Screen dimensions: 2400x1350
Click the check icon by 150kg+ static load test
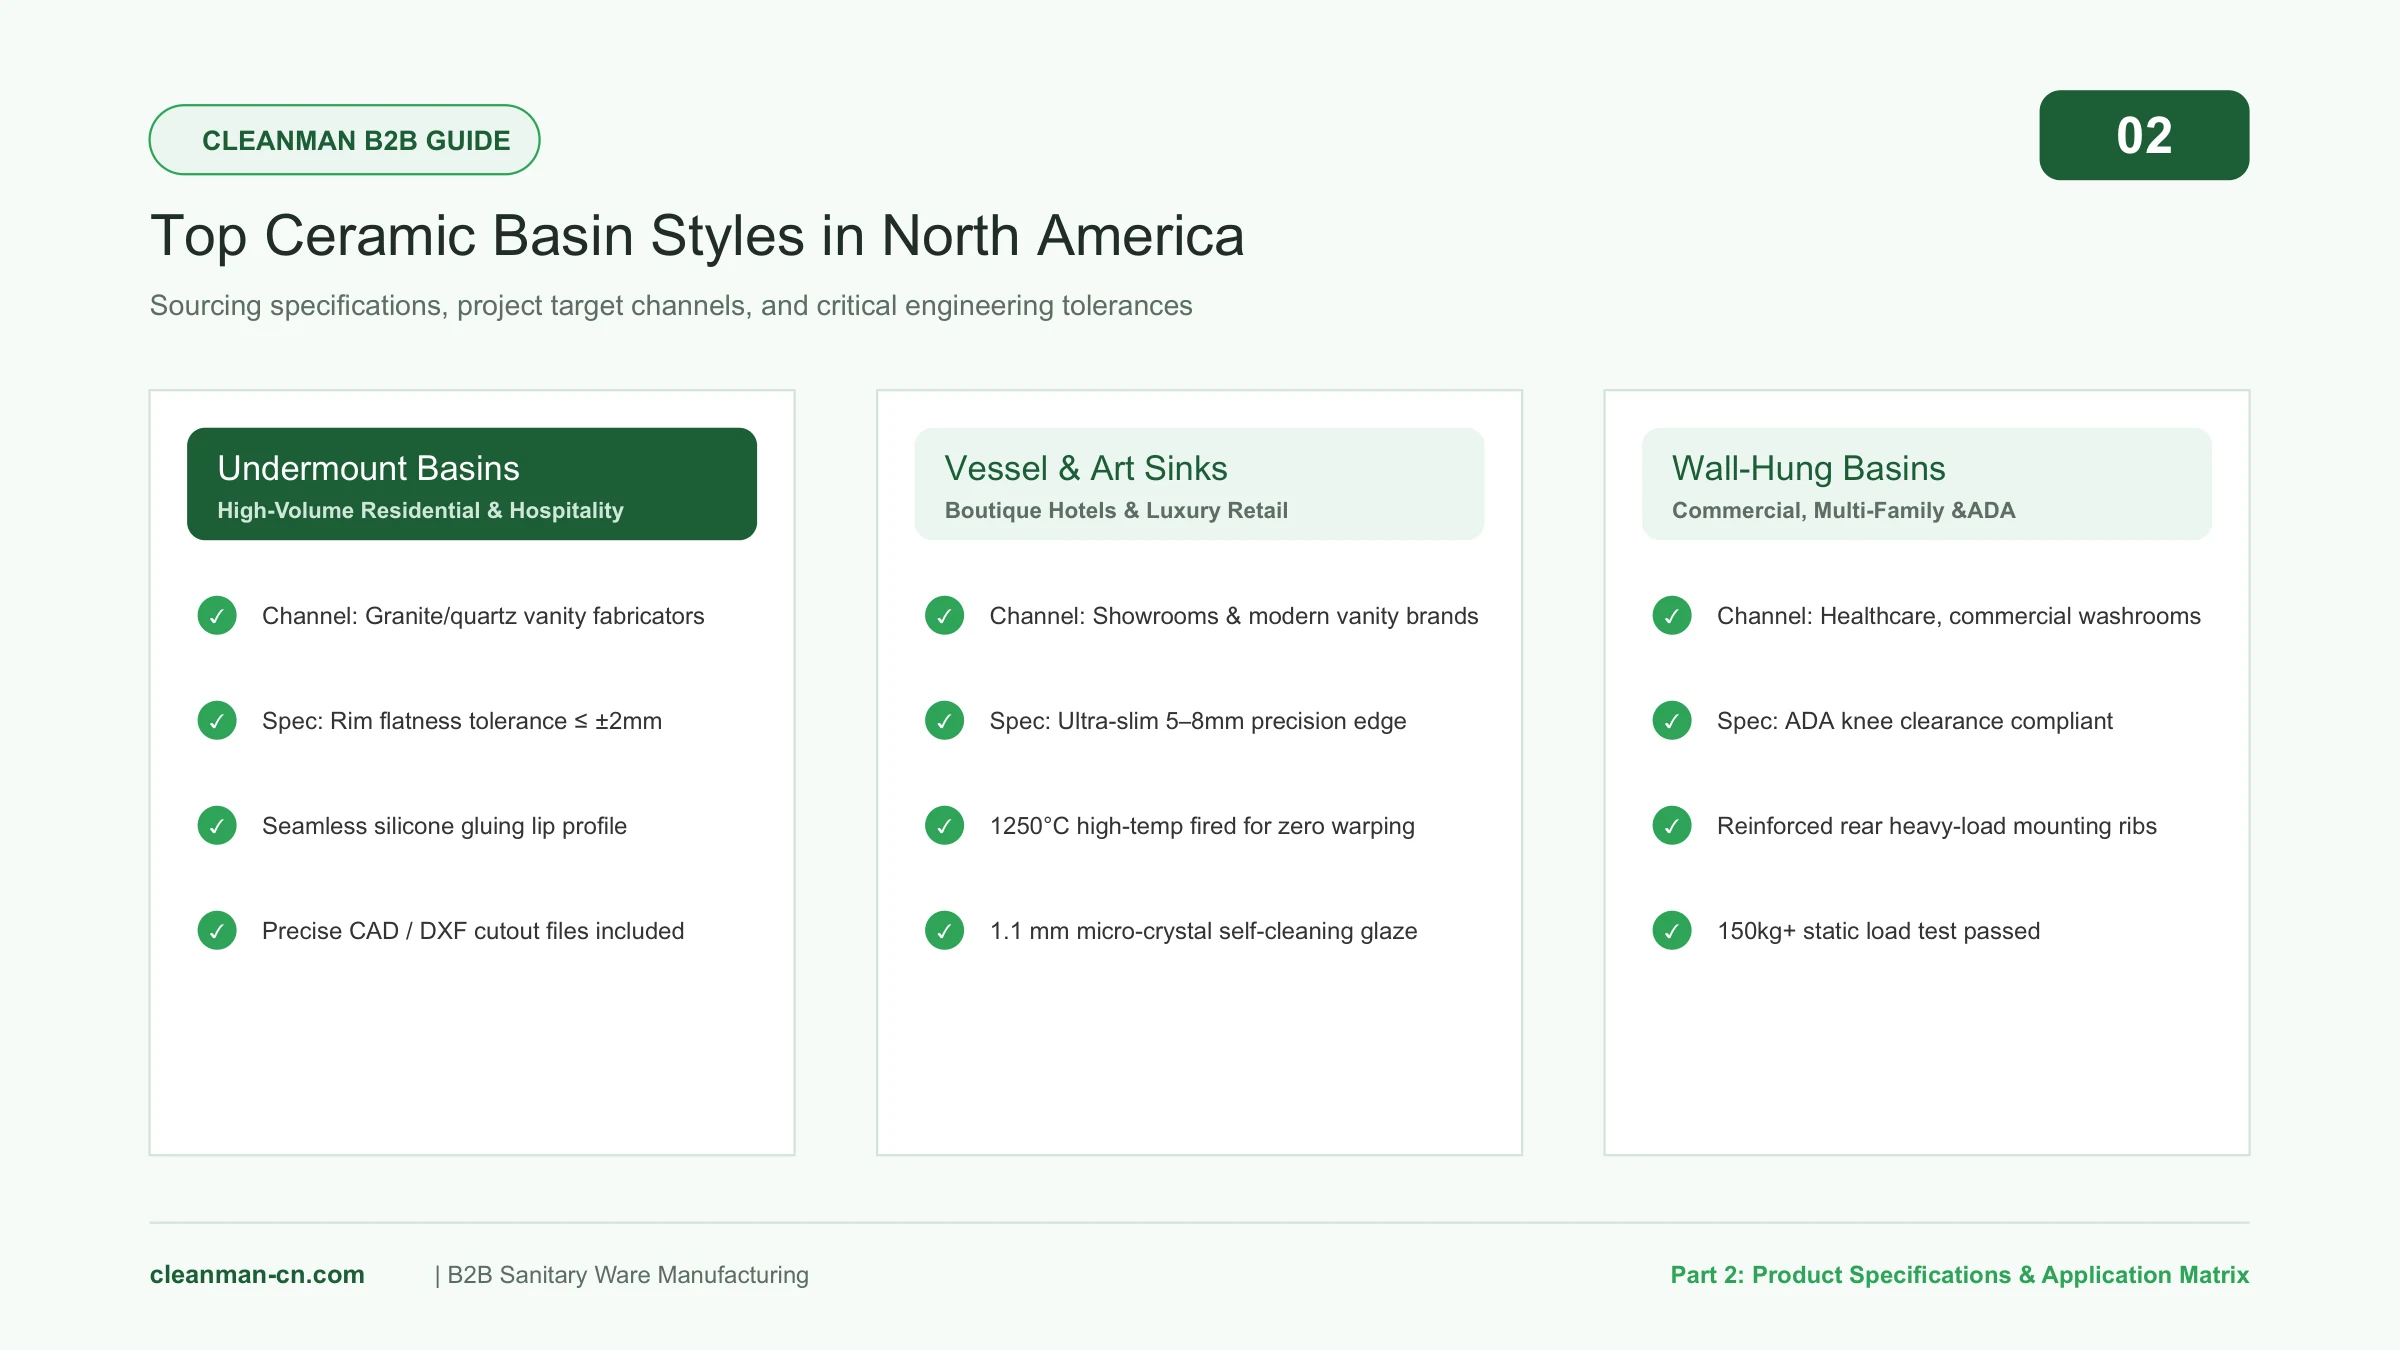tap(1672, 931)
